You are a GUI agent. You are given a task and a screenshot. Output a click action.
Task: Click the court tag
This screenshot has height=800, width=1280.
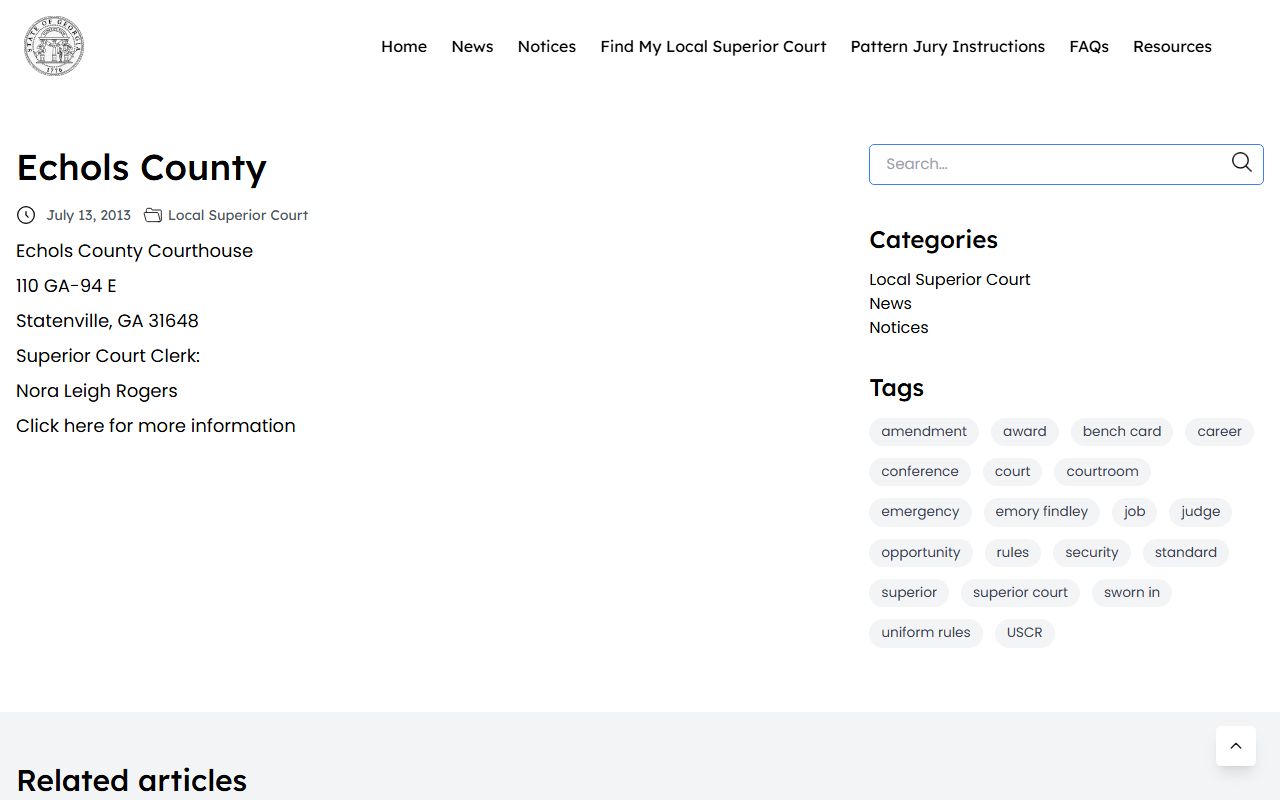tap(1013, 472)
